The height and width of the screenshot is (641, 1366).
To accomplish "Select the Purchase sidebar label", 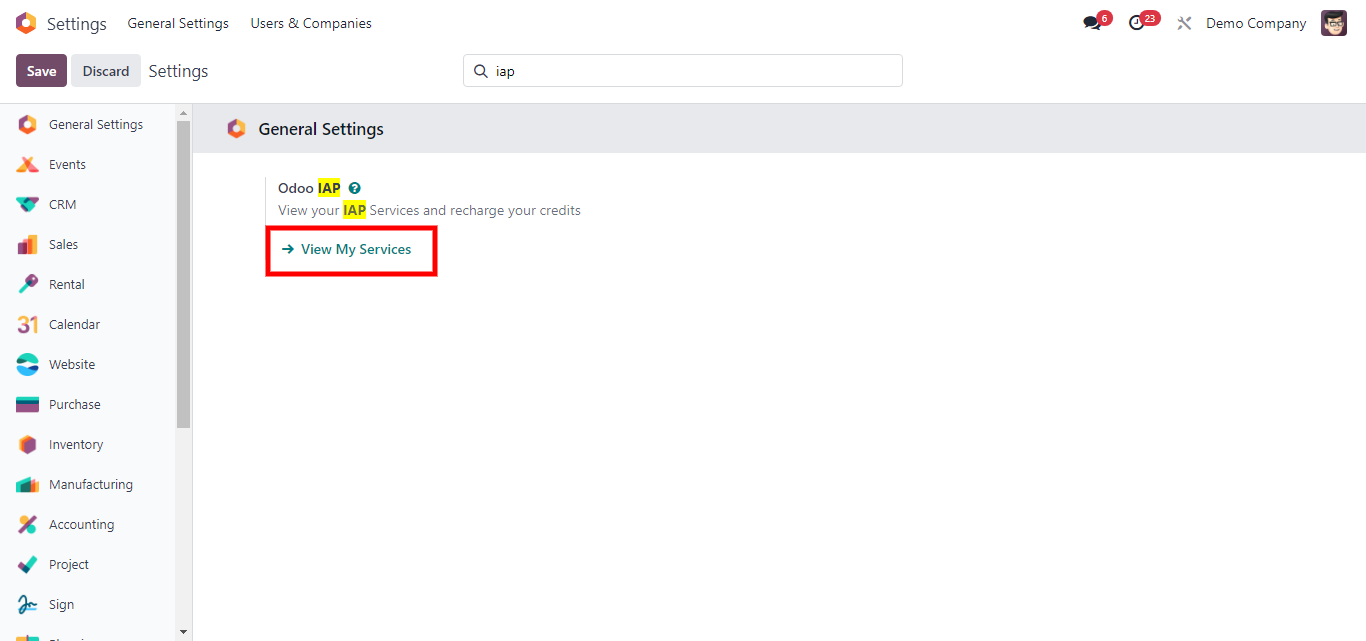I will [x=75, y=405].
